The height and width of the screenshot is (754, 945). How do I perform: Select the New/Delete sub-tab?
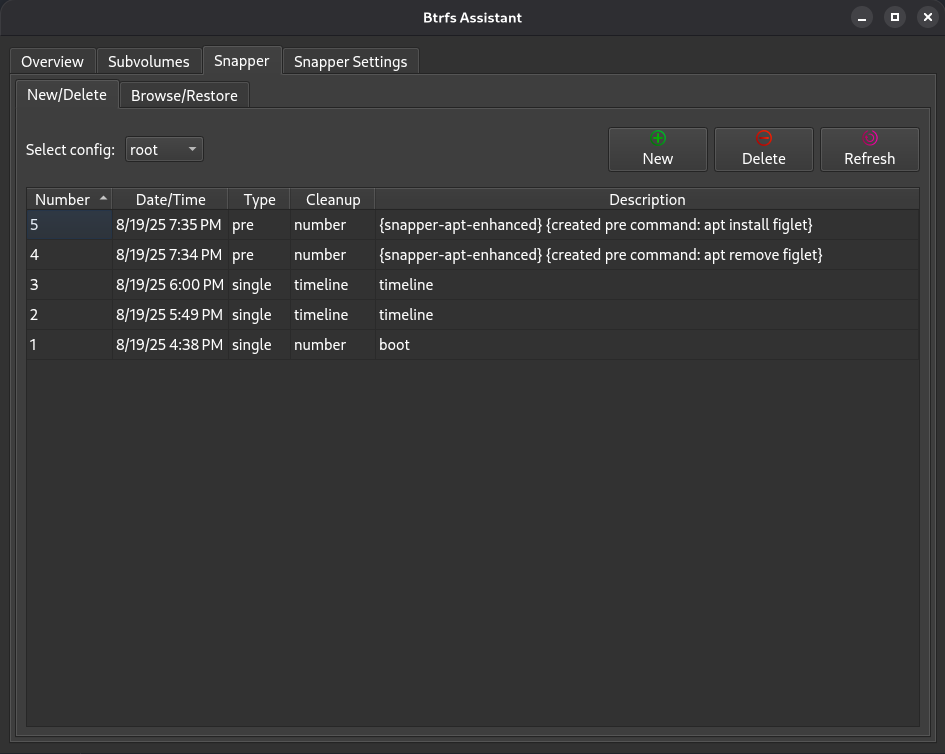[x=67, y=95]
